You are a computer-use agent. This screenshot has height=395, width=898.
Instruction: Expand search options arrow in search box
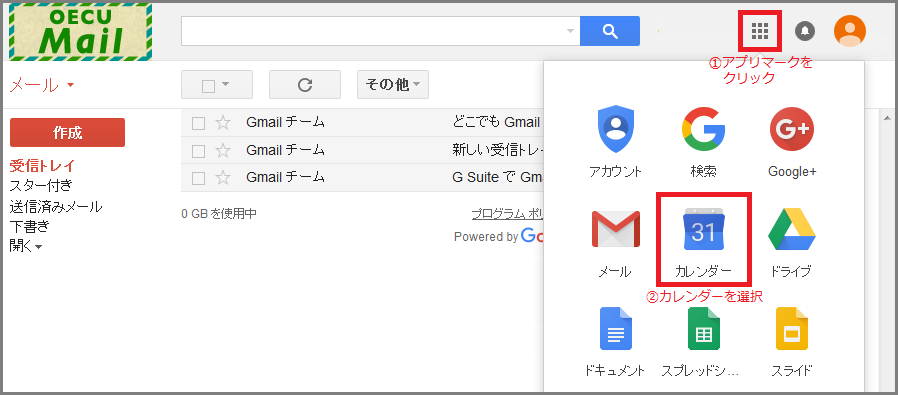coord(570,30)
